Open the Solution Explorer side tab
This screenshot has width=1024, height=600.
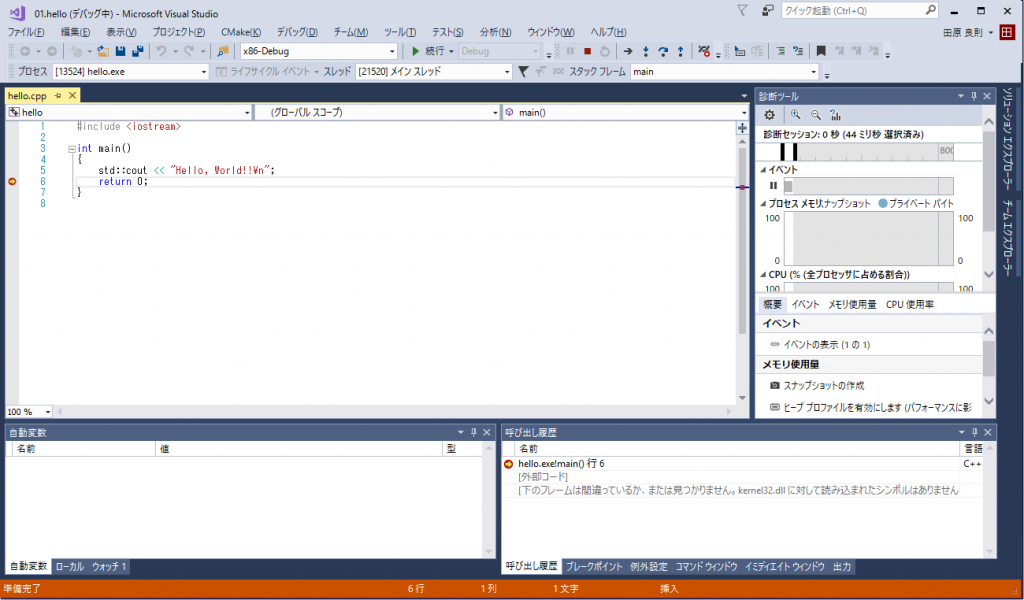pyautogui.click(x=1009, y=138)
